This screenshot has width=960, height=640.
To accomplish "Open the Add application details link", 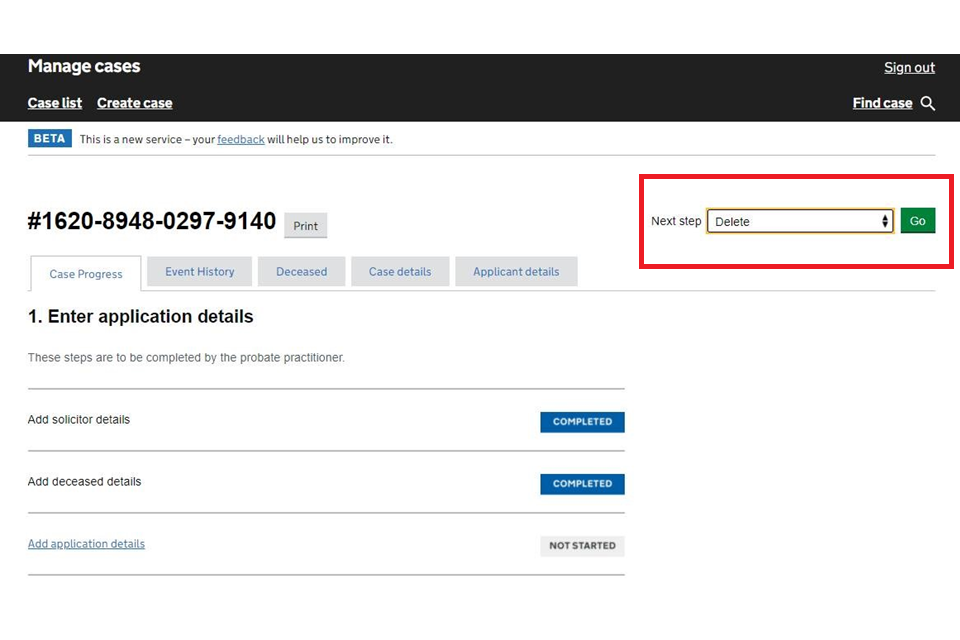I will pos(86,544).
